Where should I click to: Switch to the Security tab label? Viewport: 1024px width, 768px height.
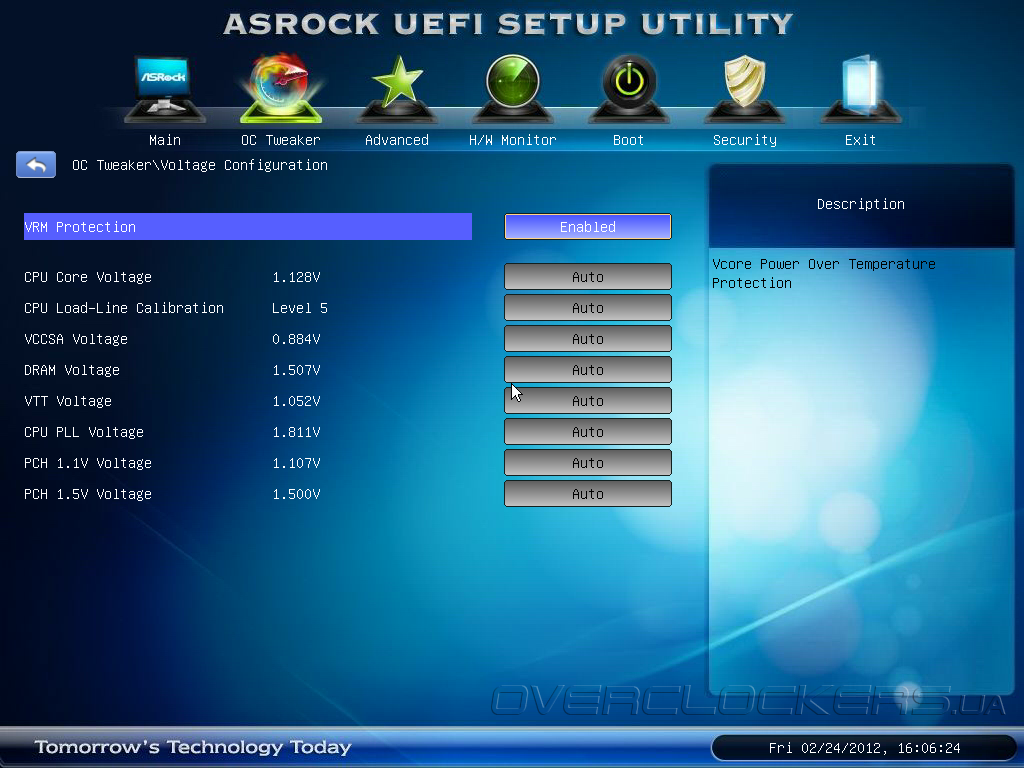click(744, 140)
